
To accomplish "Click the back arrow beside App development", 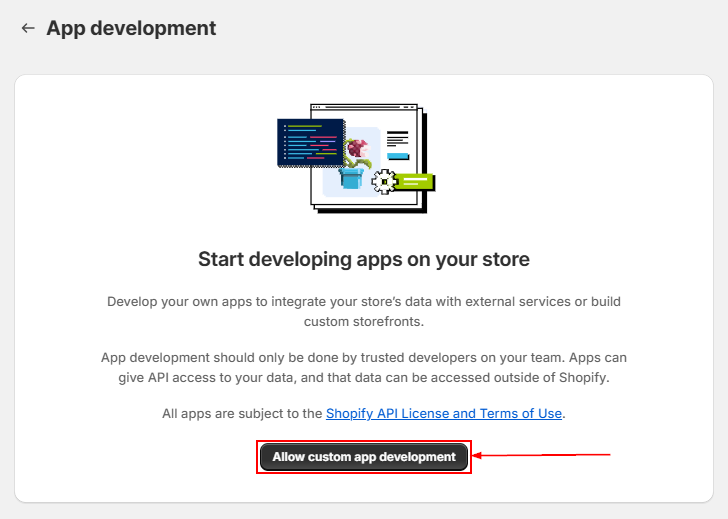I will pyautogui.click(x=27, y=28).
